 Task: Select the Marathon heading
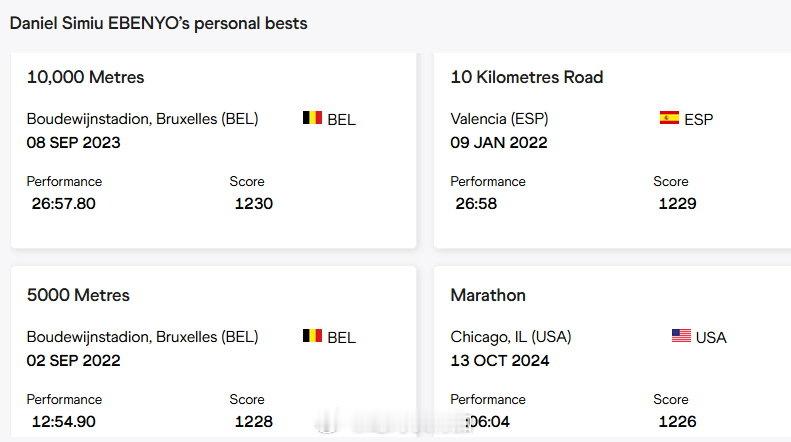(488, 295)
